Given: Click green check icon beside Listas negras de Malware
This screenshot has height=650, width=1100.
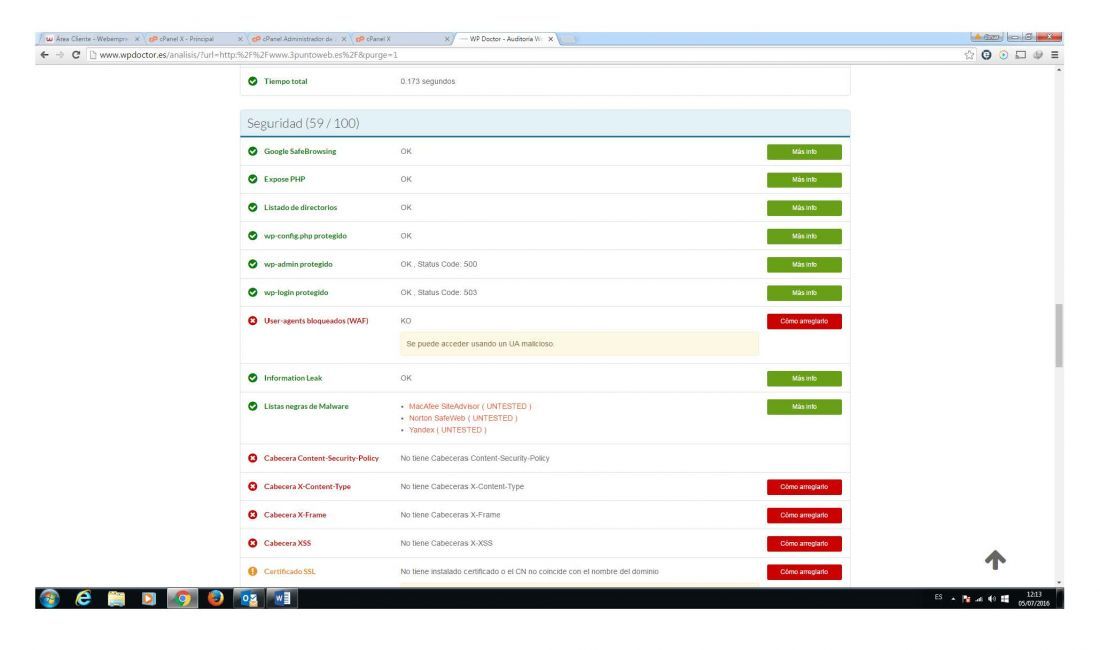Looking at the screenshot, I should pyautogui.click(x=253, y=406).
